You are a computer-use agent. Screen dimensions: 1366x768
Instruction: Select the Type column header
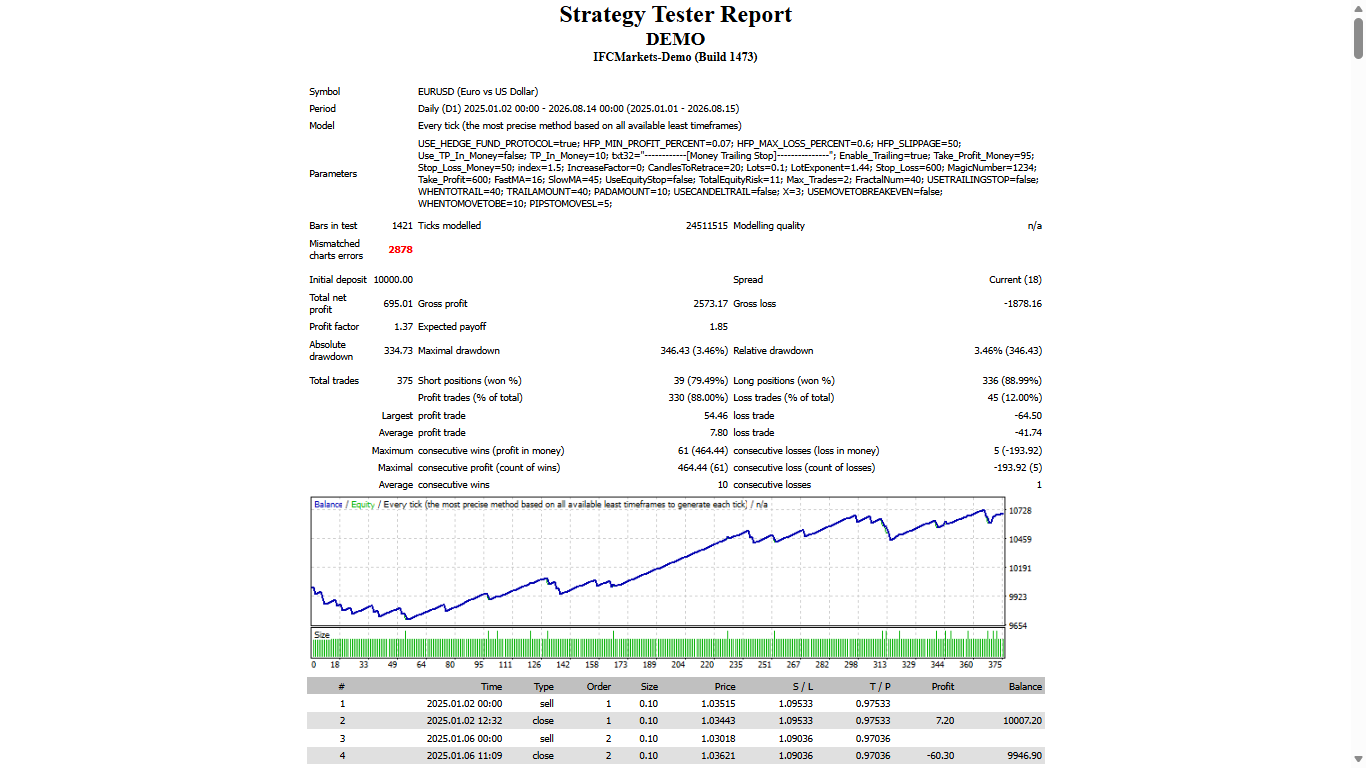pos(543,687)
